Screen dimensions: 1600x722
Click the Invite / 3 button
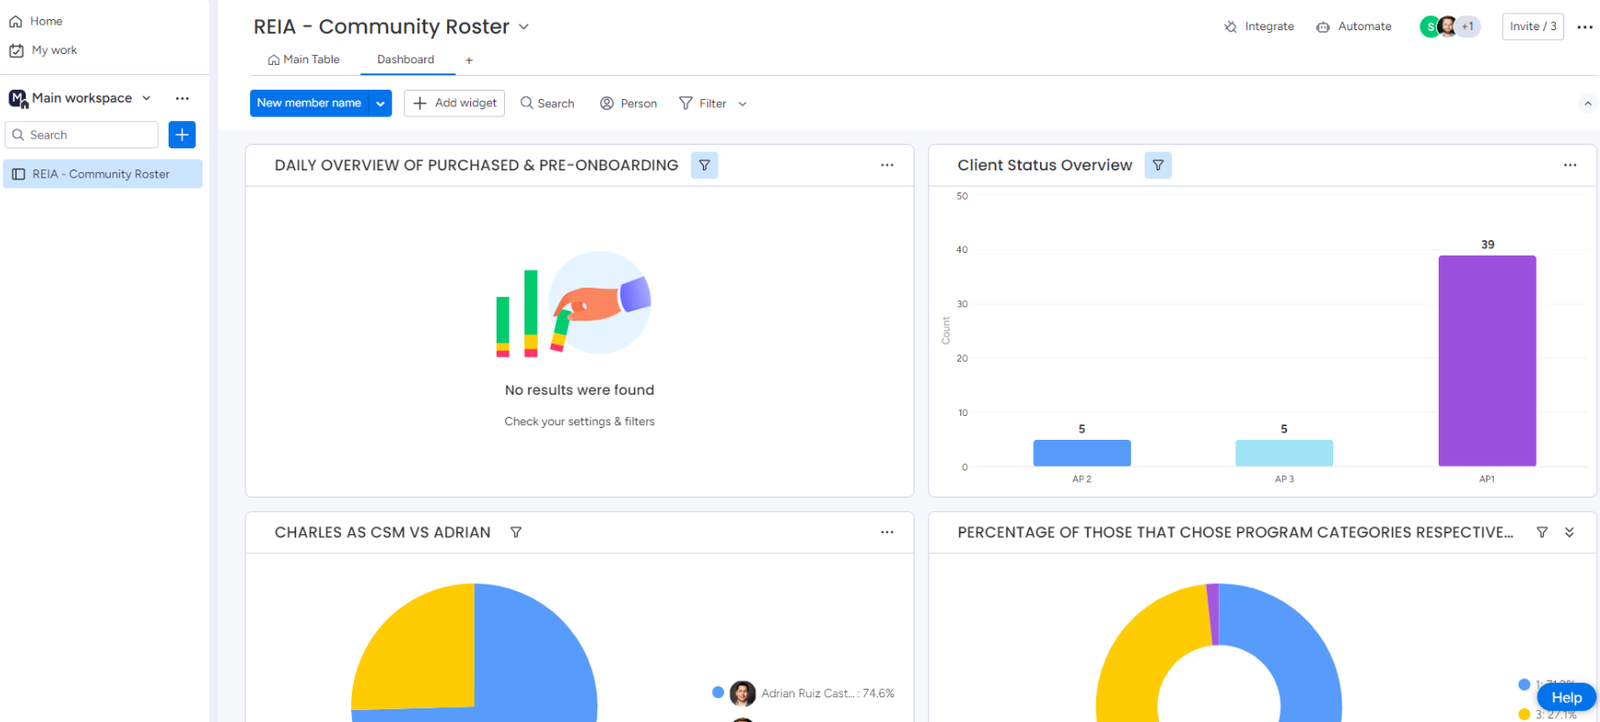point(1532,27)
